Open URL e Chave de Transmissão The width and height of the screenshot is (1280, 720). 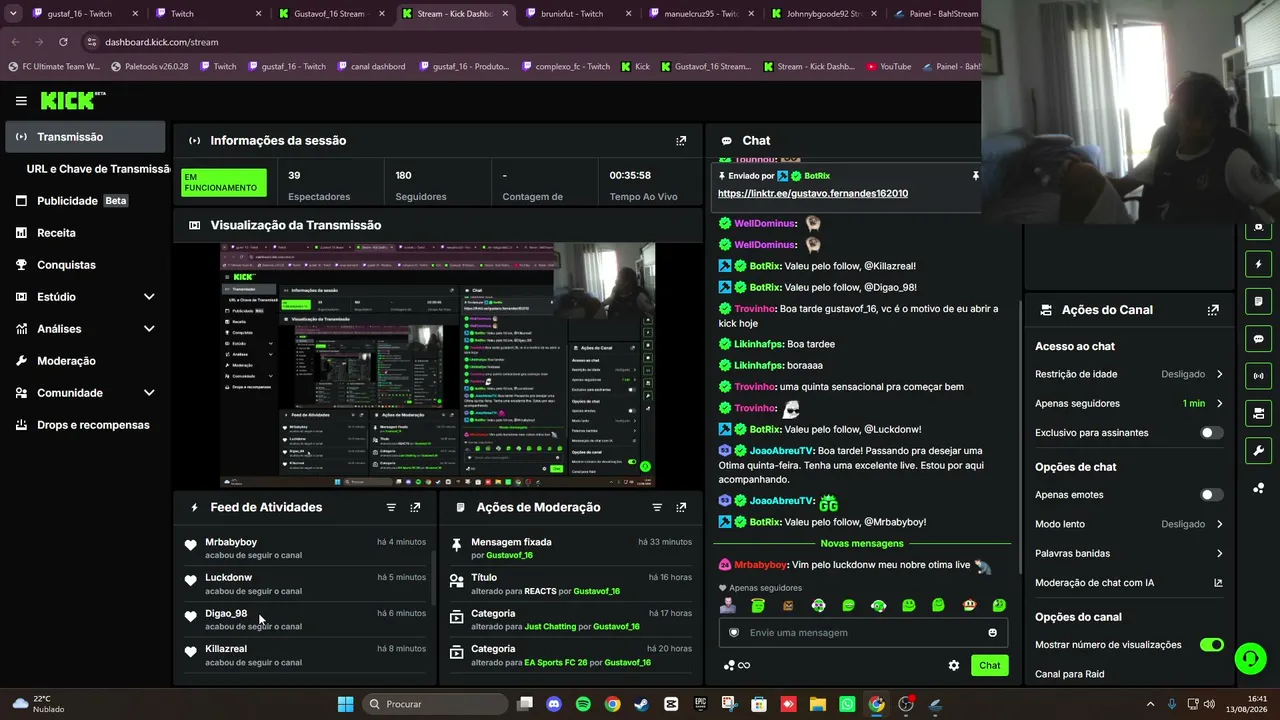98,169
